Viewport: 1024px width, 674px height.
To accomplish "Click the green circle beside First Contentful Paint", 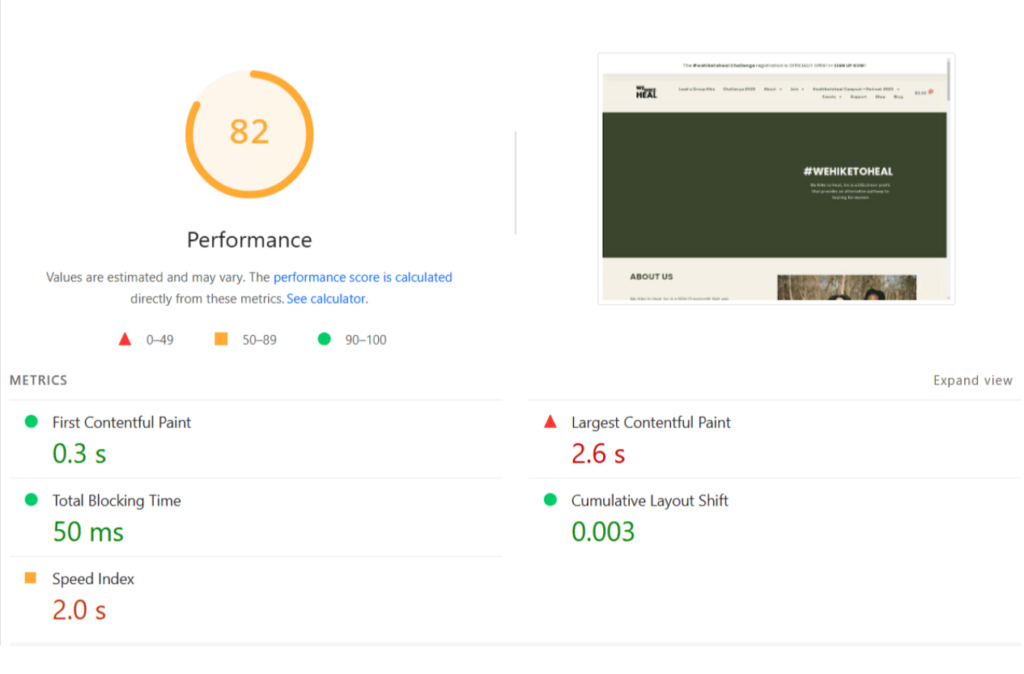I will [x=31, y=421].
